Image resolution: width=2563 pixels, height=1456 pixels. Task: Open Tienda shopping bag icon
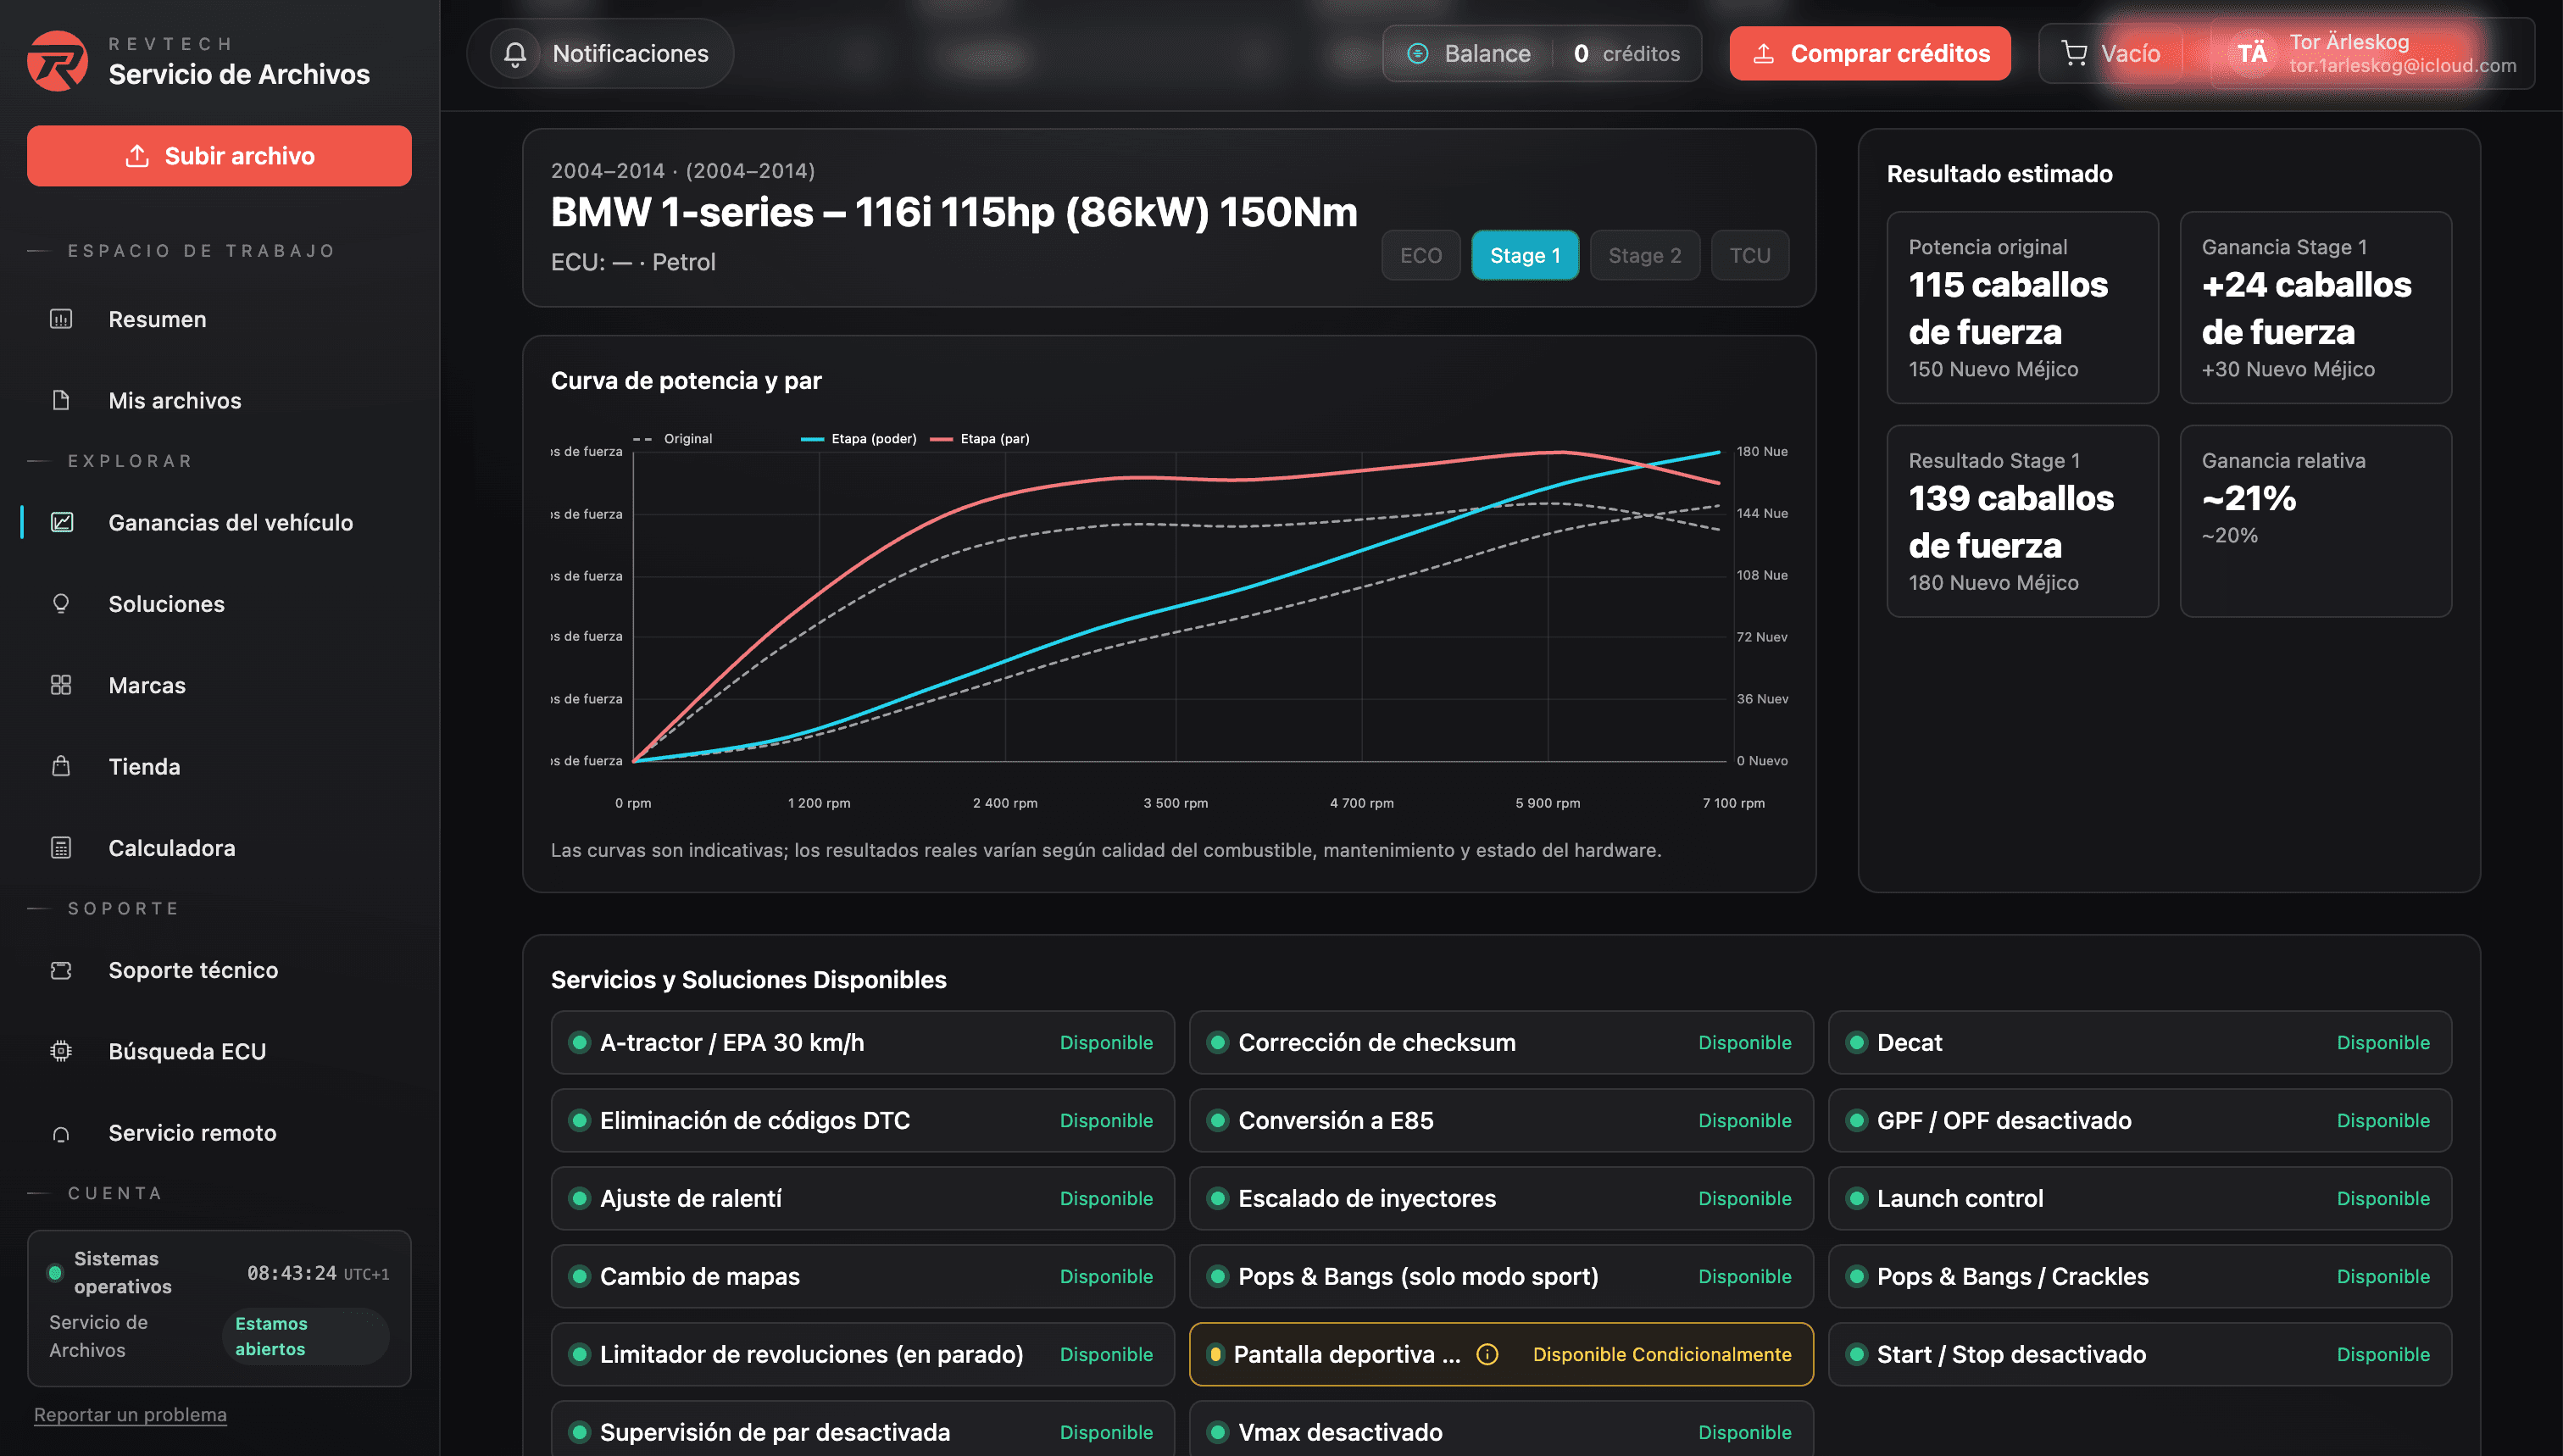point(61,767)
